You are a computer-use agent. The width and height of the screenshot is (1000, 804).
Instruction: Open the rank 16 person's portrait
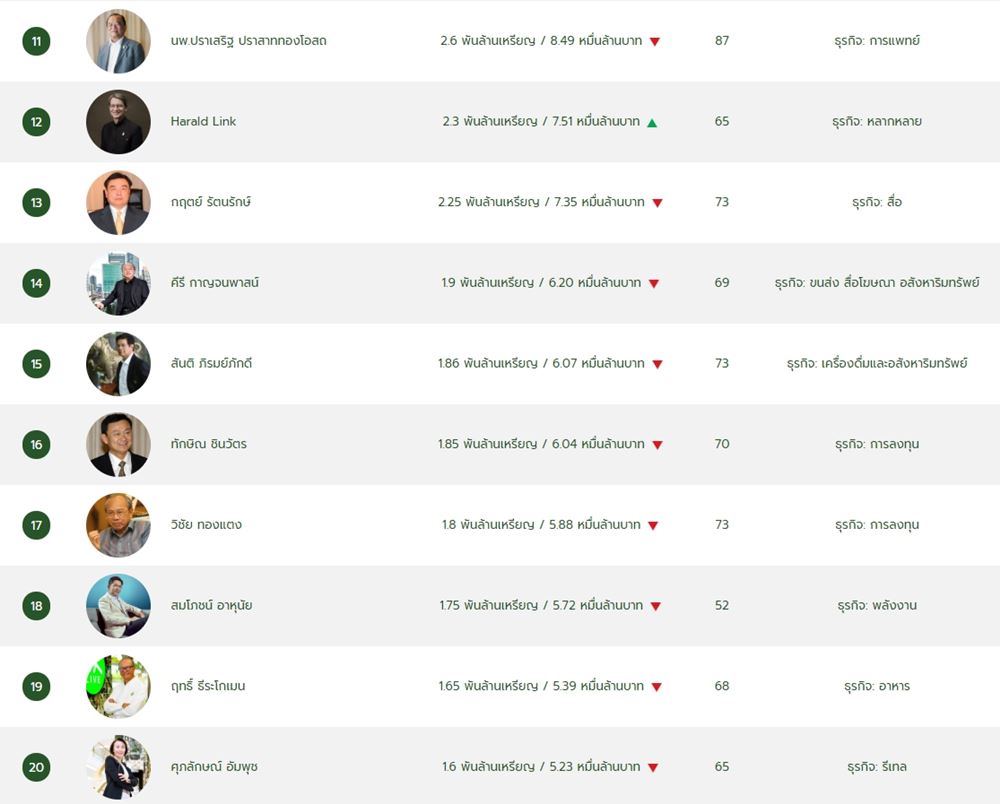point(119,444)
